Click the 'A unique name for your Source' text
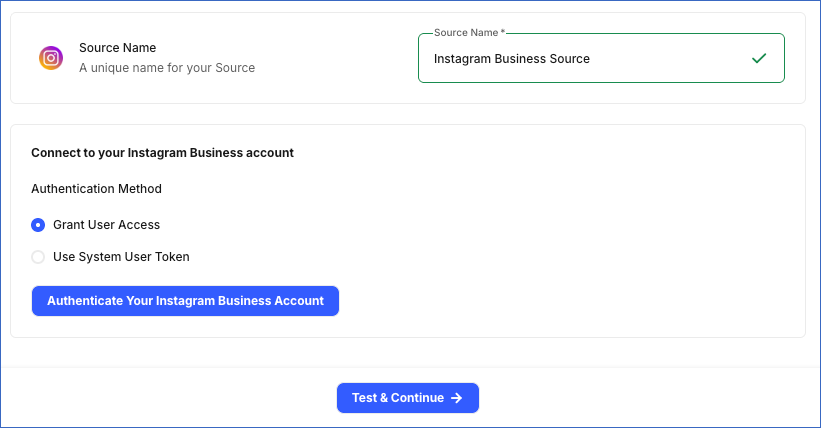The image size is (821, 428). coord(167,68)
